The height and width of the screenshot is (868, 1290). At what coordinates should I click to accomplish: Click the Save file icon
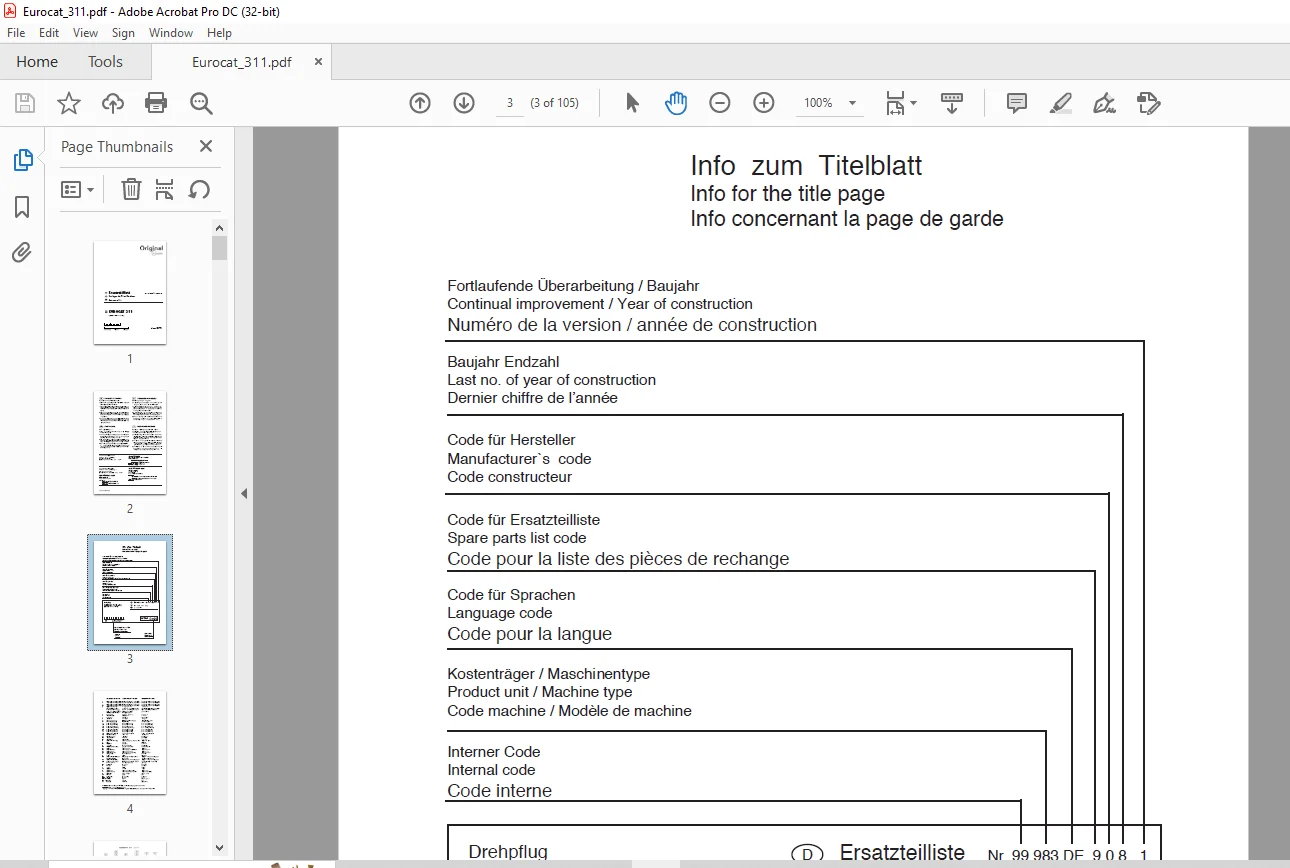[x=25, y=103]
